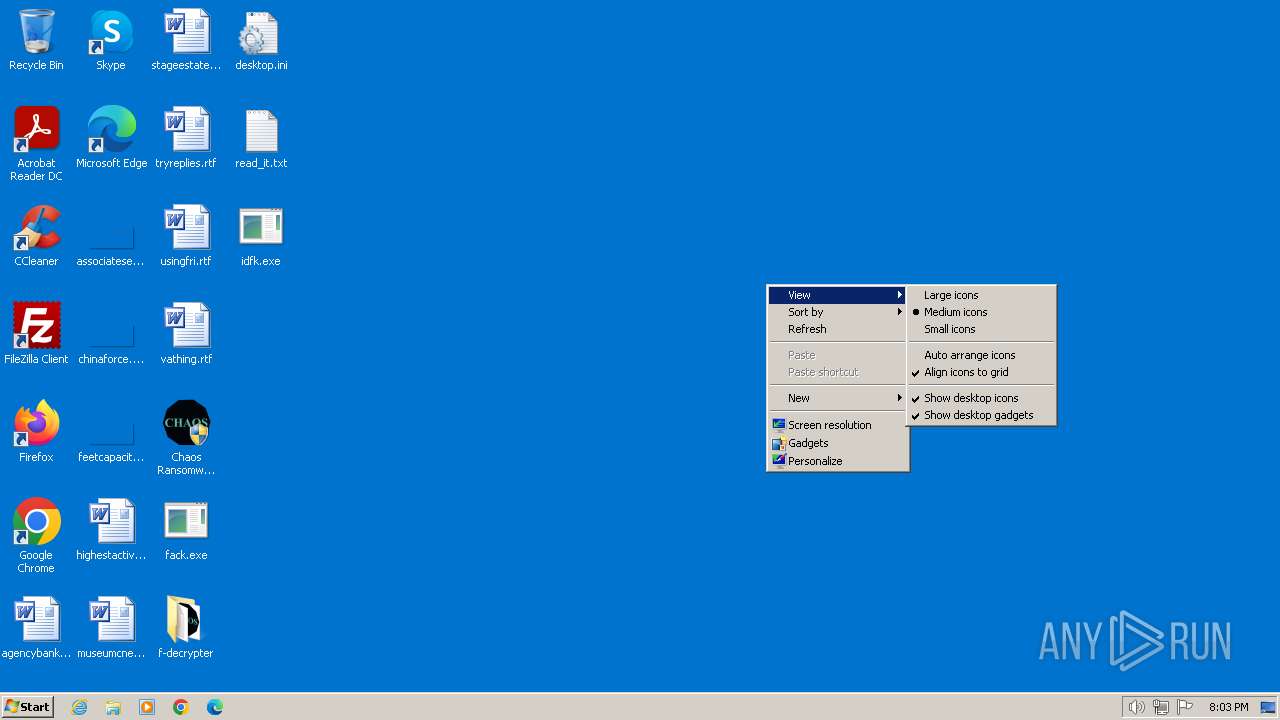Enable Auto arrange icons
This screenshot has height=720, width=1280.
coord(981,355)
